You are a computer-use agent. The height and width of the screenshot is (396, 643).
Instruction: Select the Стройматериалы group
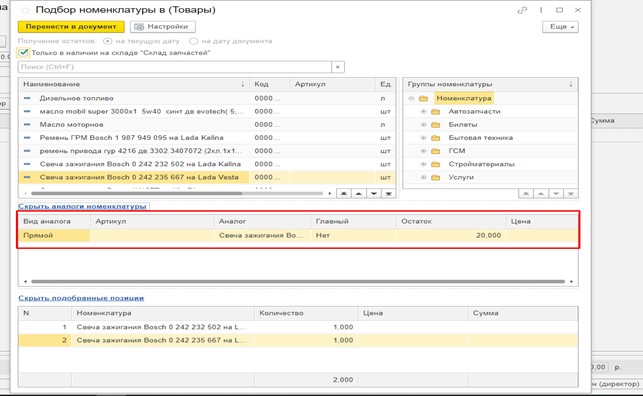point(481,164)
